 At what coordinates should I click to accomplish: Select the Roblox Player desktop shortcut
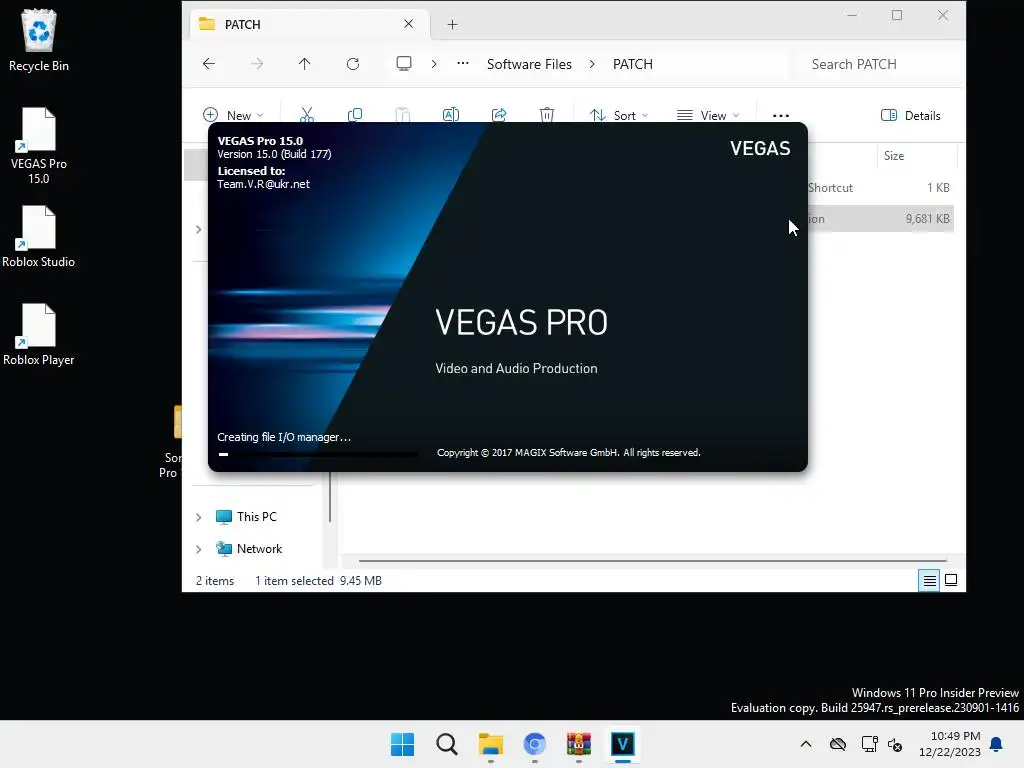tap(39, 334)
